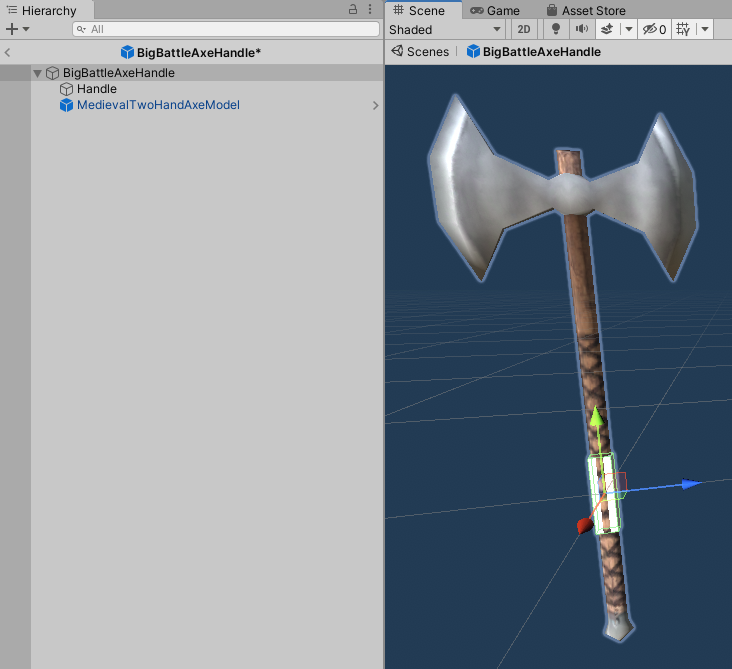
Task: Open the grid settings dropdown arrow
Action: (x=706, y=30)
